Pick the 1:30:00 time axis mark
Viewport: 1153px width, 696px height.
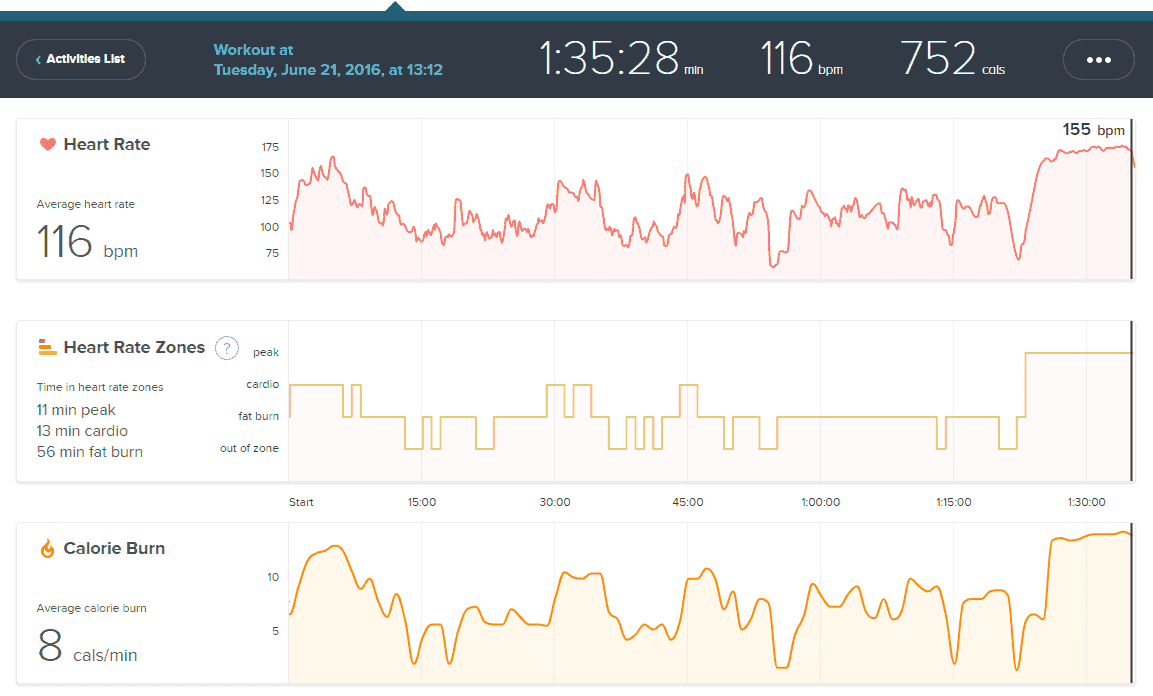click(x=1086, y=502)
